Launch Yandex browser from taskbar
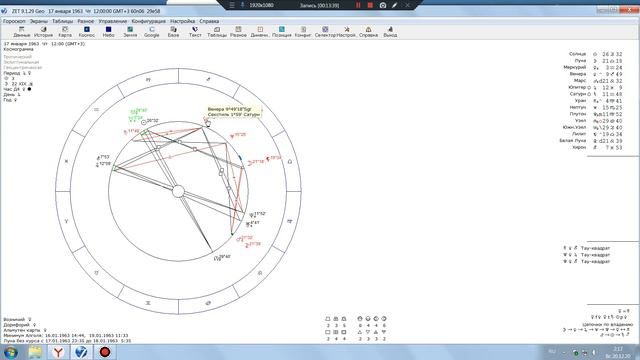 click(x=58, y=352)
